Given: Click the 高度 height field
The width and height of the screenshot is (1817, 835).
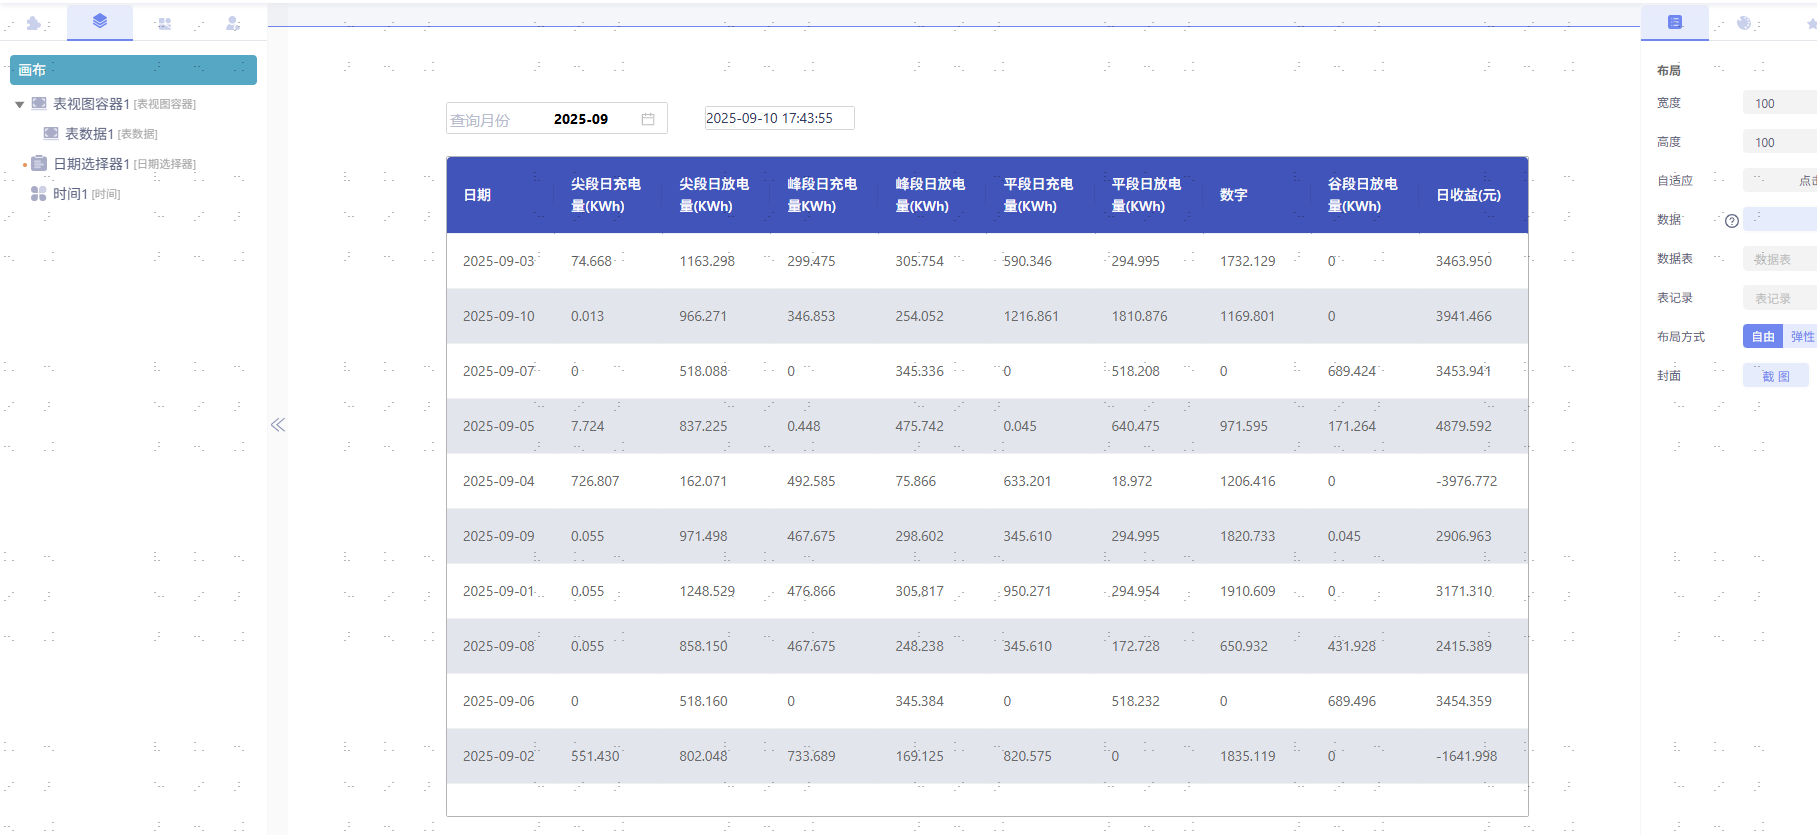Looking at the screenshot, I should [x=1780, y=142].
